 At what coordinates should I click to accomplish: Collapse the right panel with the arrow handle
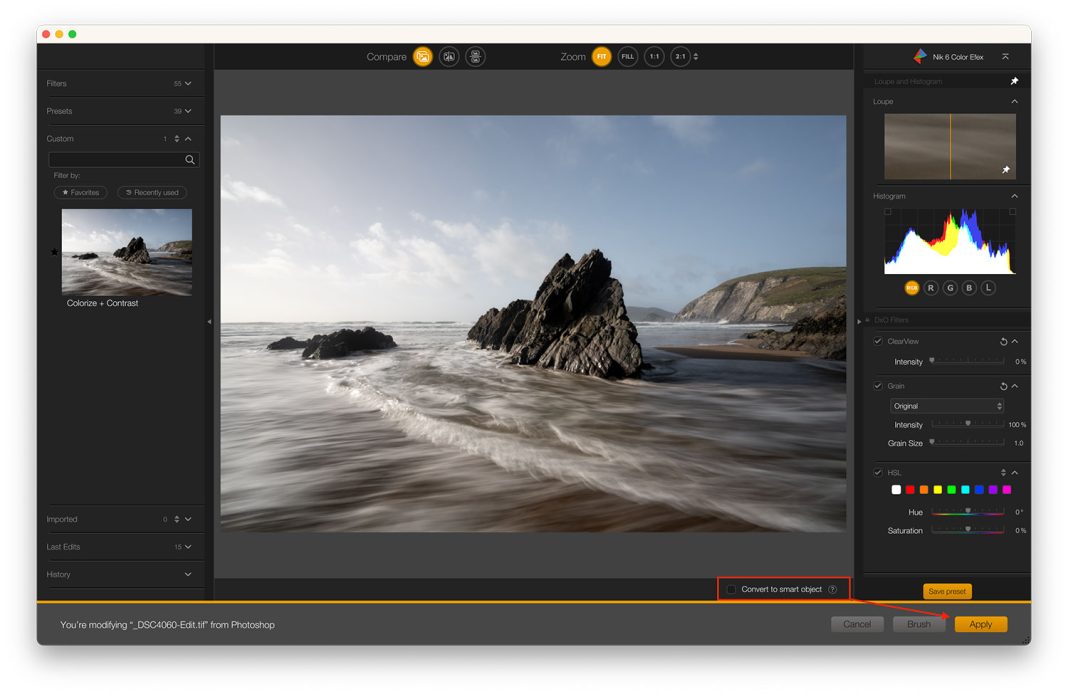pos(858,321)
